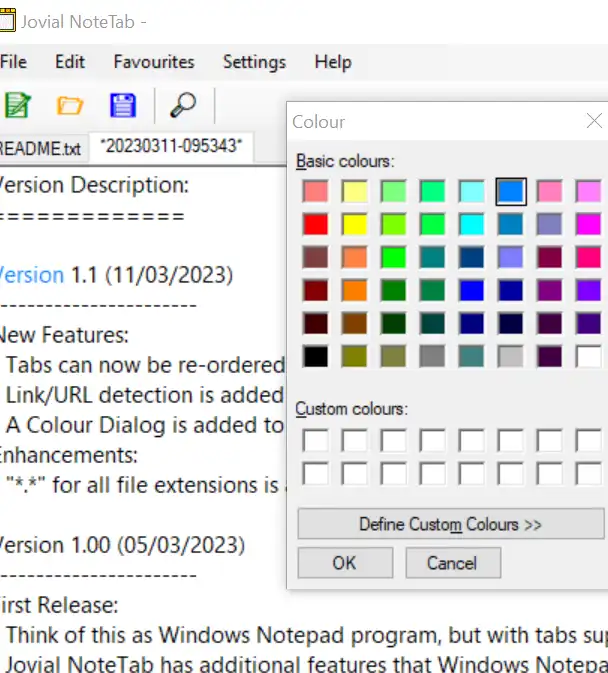
Task: Click the 'Version Description:' heading text
Action: (x=94, y=185)
